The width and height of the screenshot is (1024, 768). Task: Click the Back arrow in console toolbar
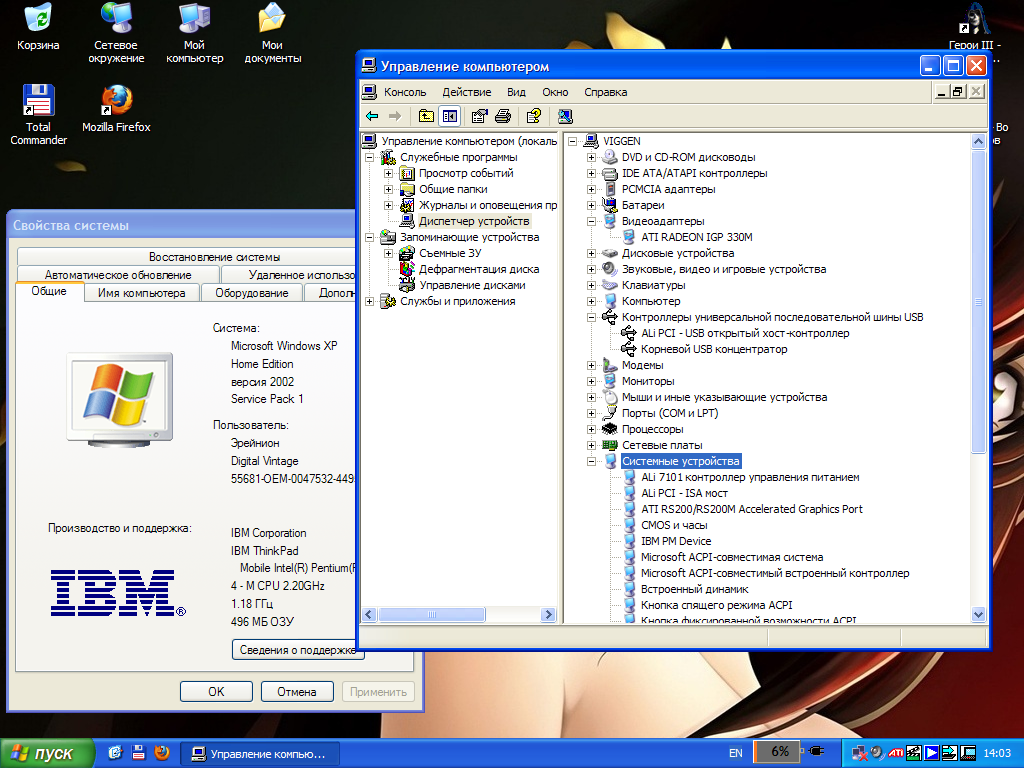click(x=372, y=116)
